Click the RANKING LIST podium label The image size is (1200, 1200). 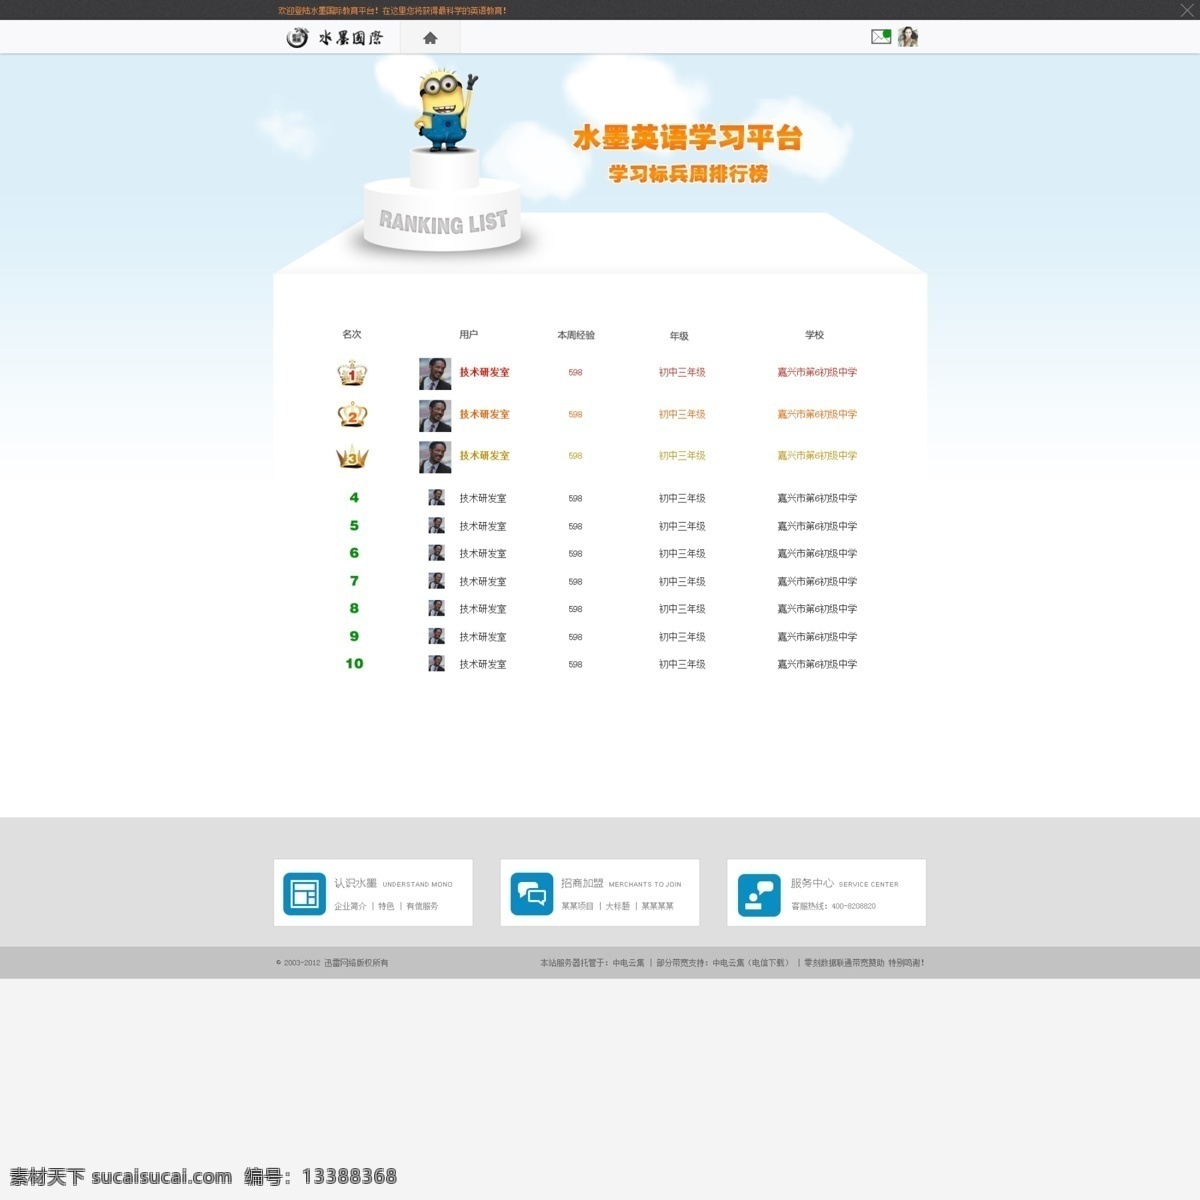pos(443,222)
